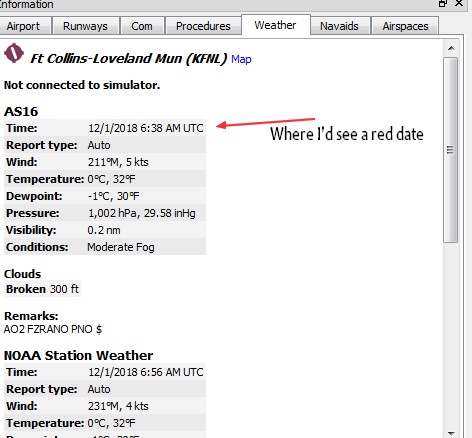
Task: Click the Remarks label
Action: click(31, 316)
